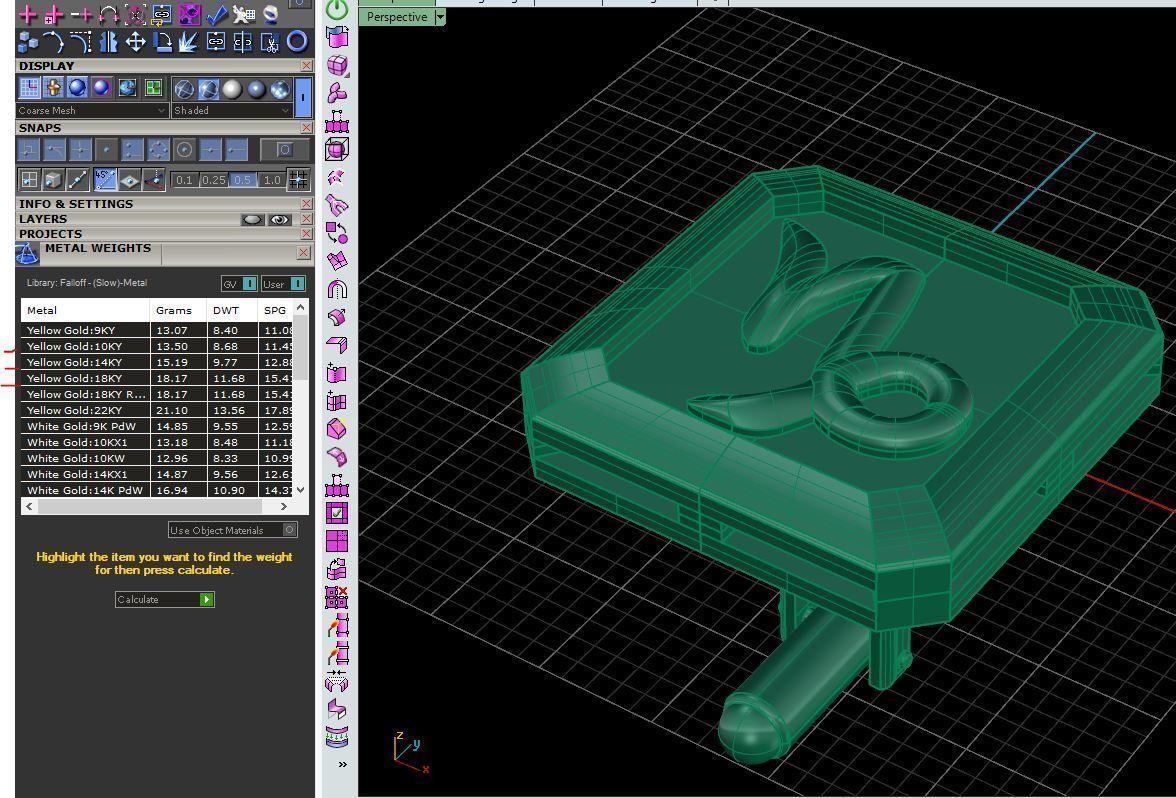Choose the white rendered sphere display mode
The width and height of the screenshot is (1176, 798).
(x=232, y=89)
